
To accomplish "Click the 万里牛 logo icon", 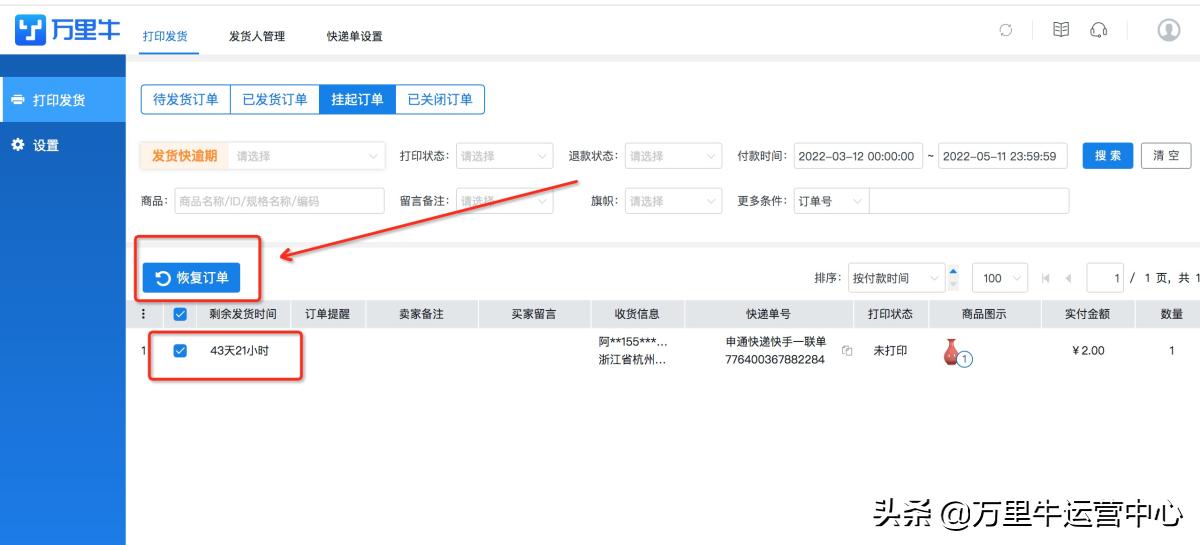I will (x=31, y=31).
